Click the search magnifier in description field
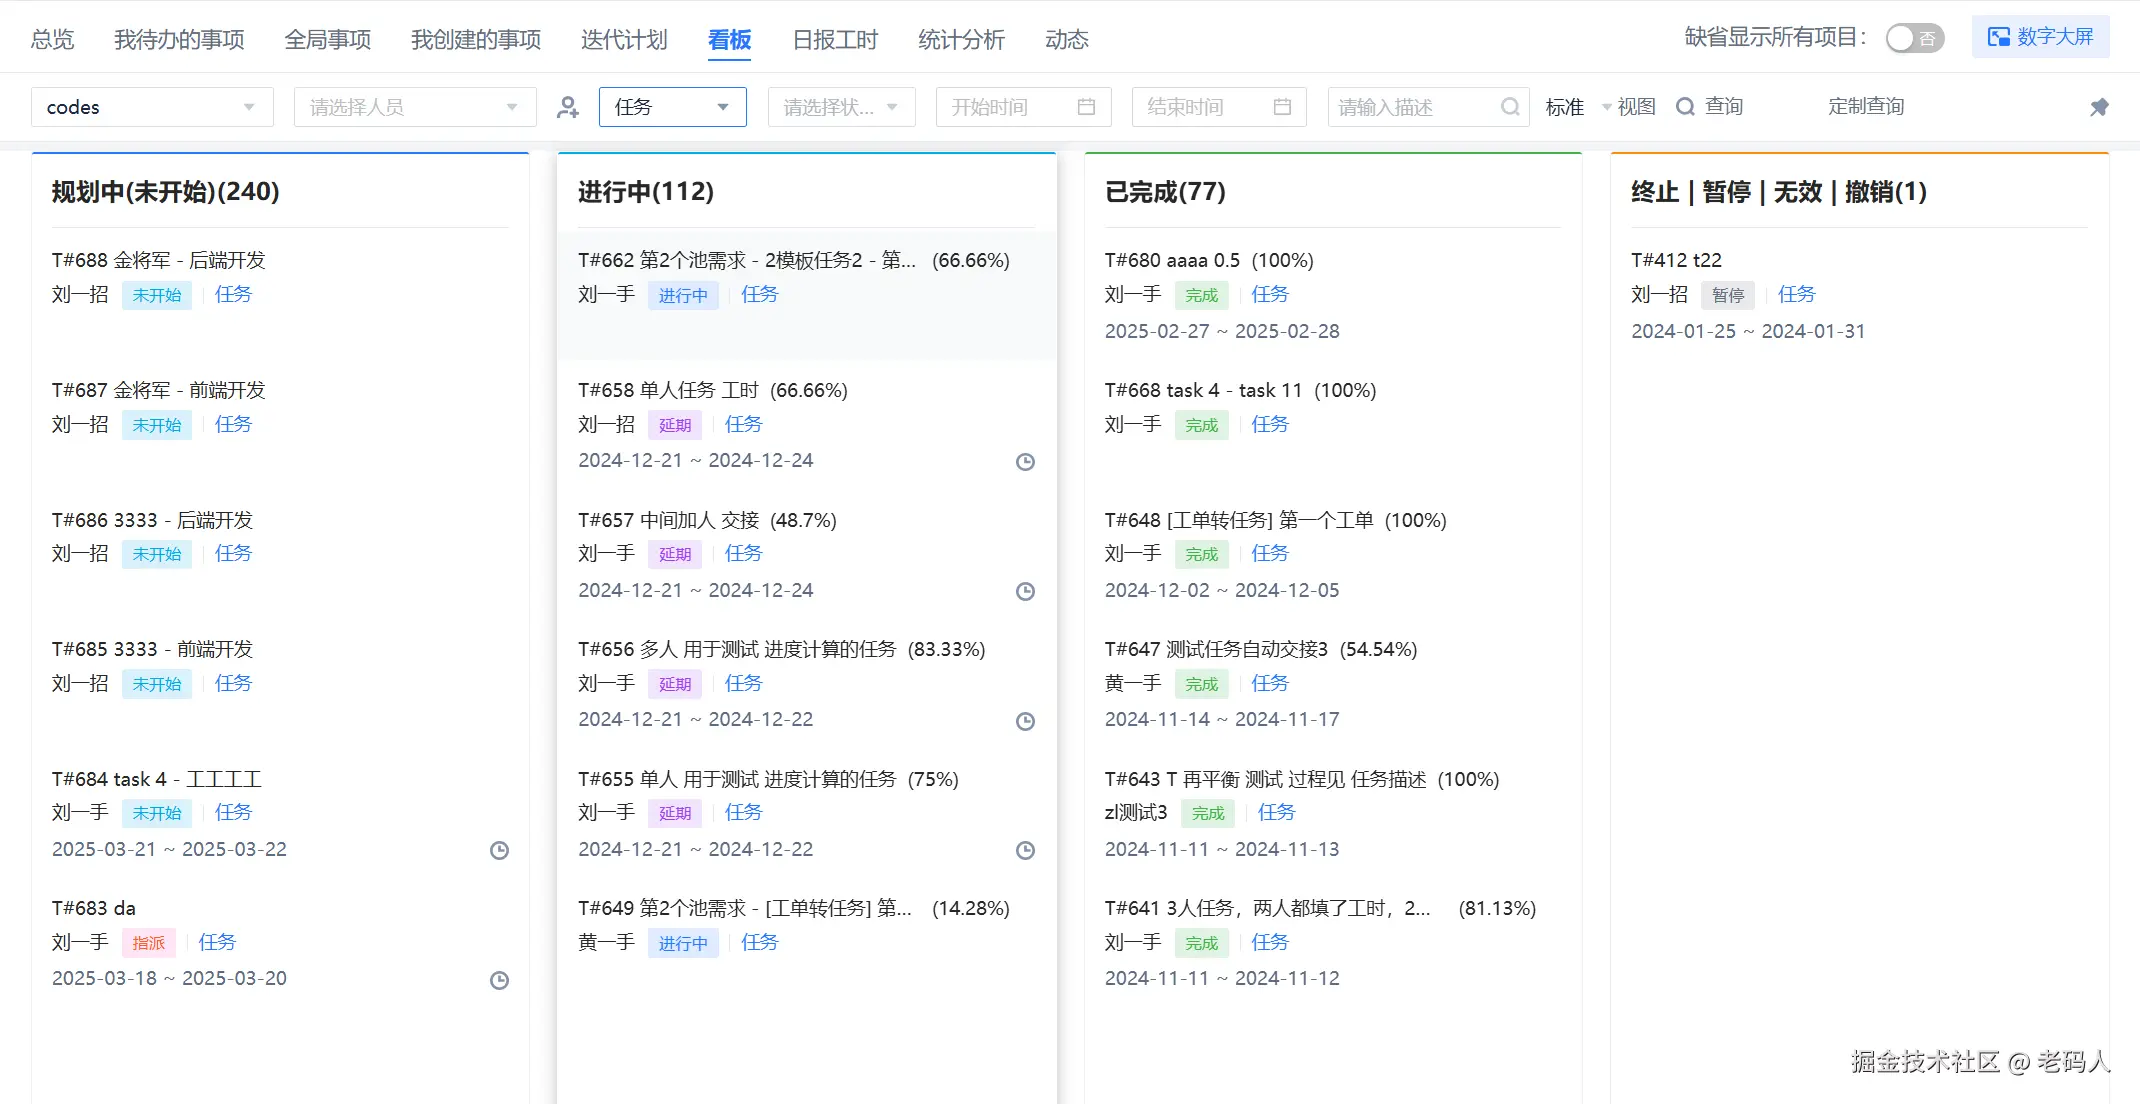The height and width of the screenshot is (1104, 2140). tap(1510, 107)
